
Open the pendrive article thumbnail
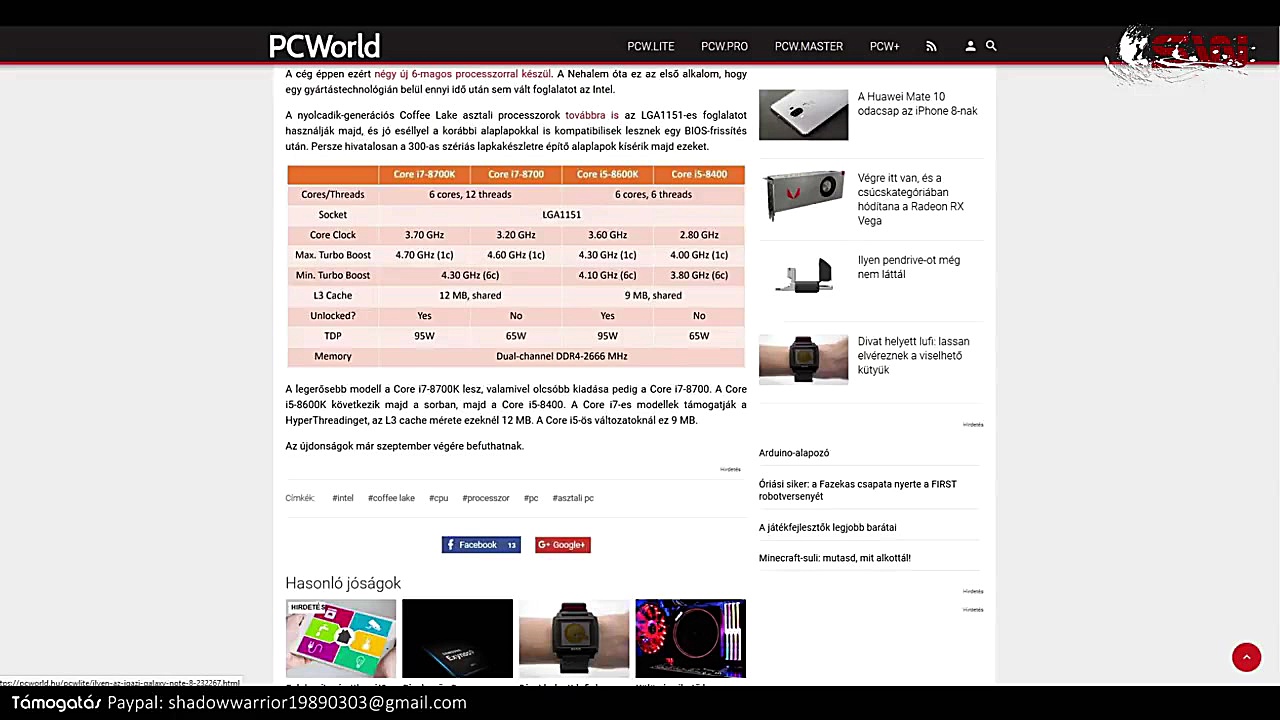803,277
